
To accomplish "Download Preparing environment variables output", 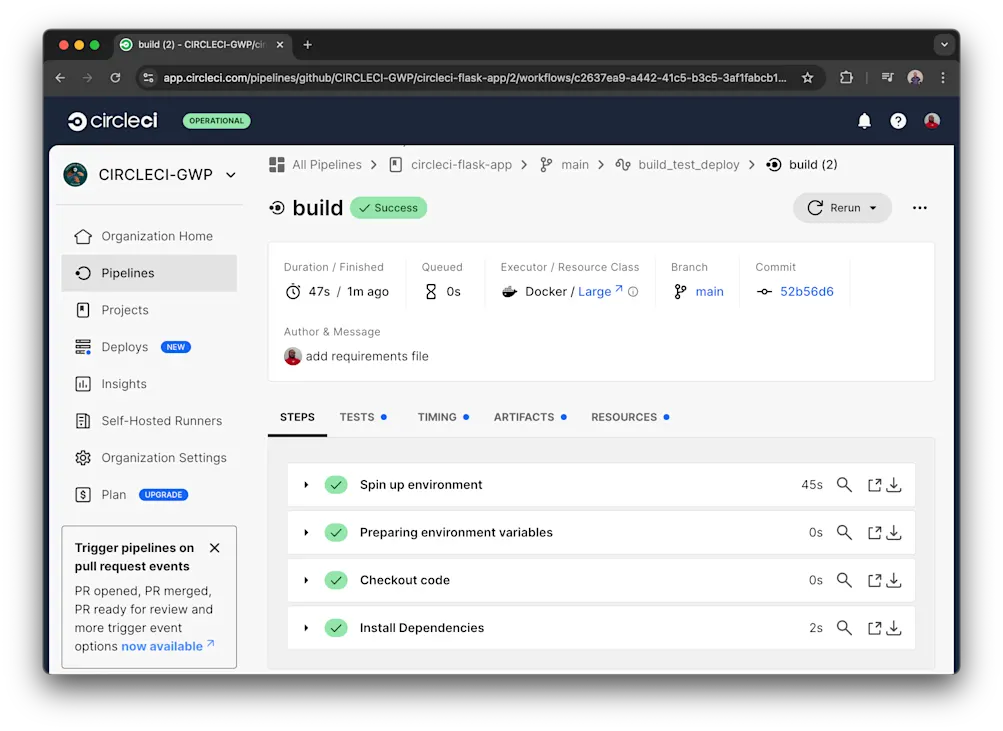I will tap(894, 532).
